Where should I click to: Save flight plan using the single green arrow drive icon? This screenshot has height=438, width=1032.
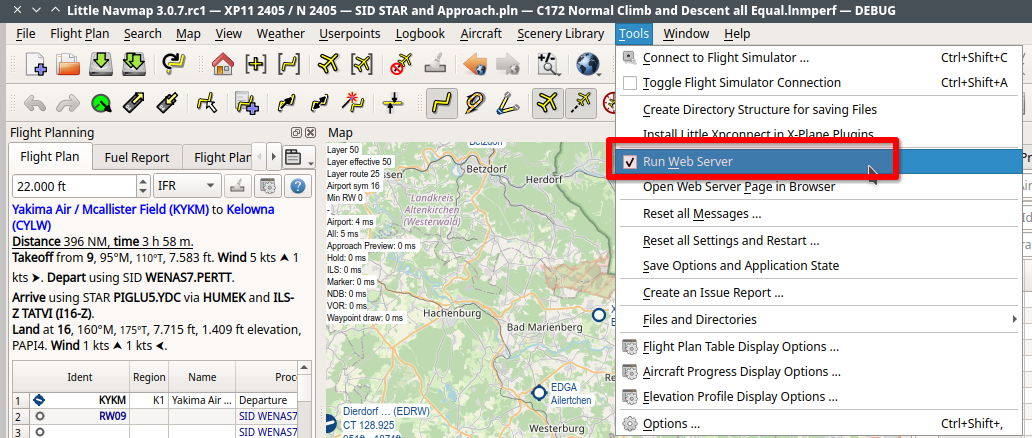click(100, 65)
